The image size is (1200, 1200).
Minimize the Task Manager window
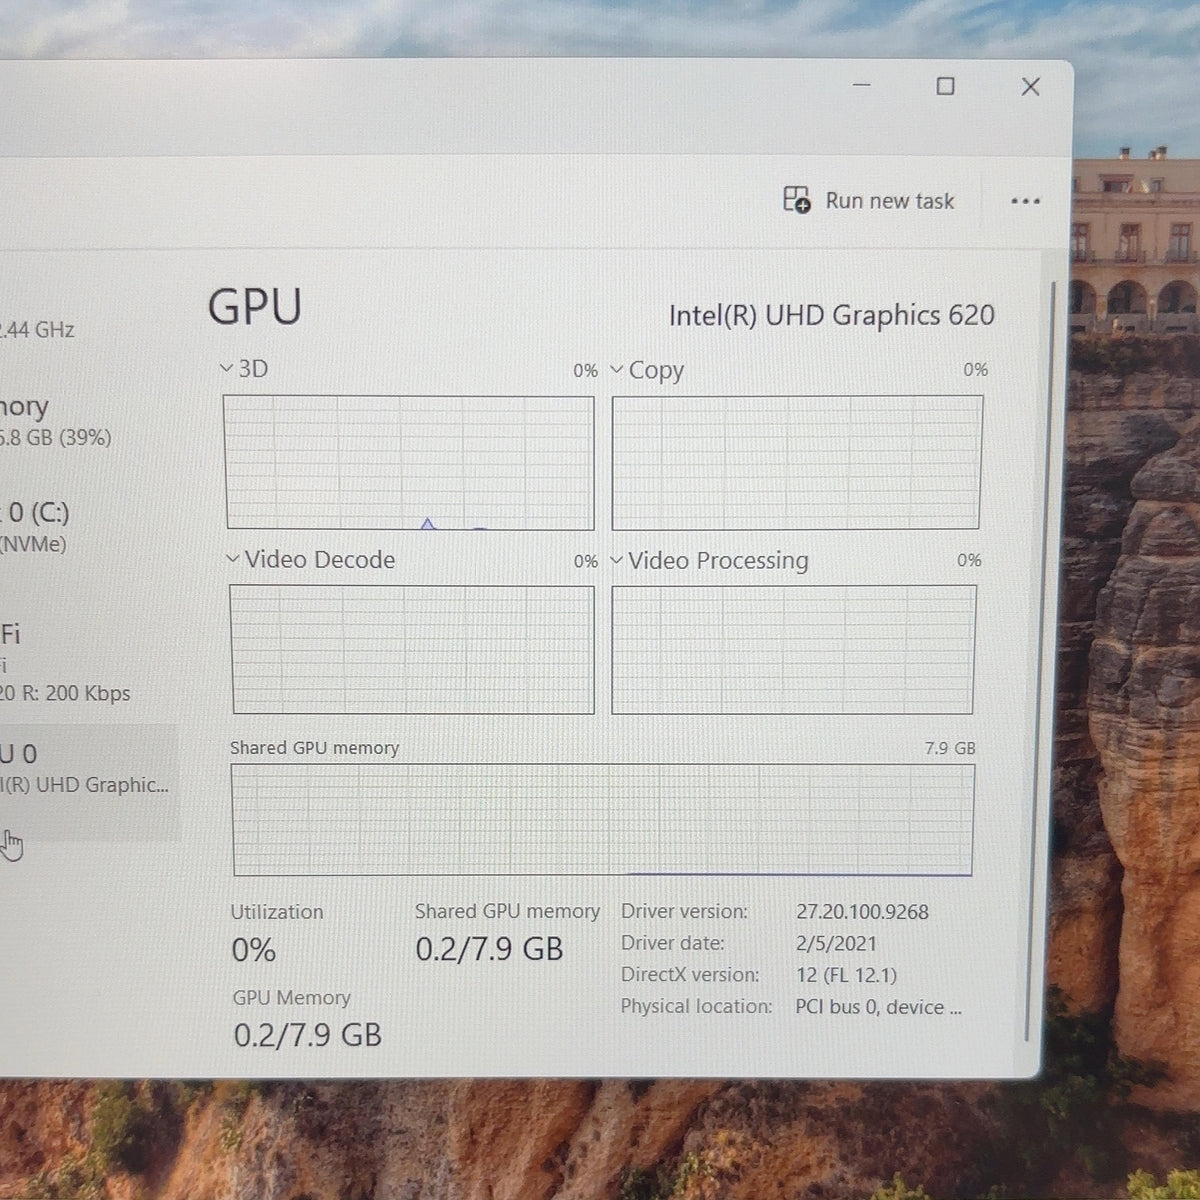pyautogui.click(x=861, y=86)
